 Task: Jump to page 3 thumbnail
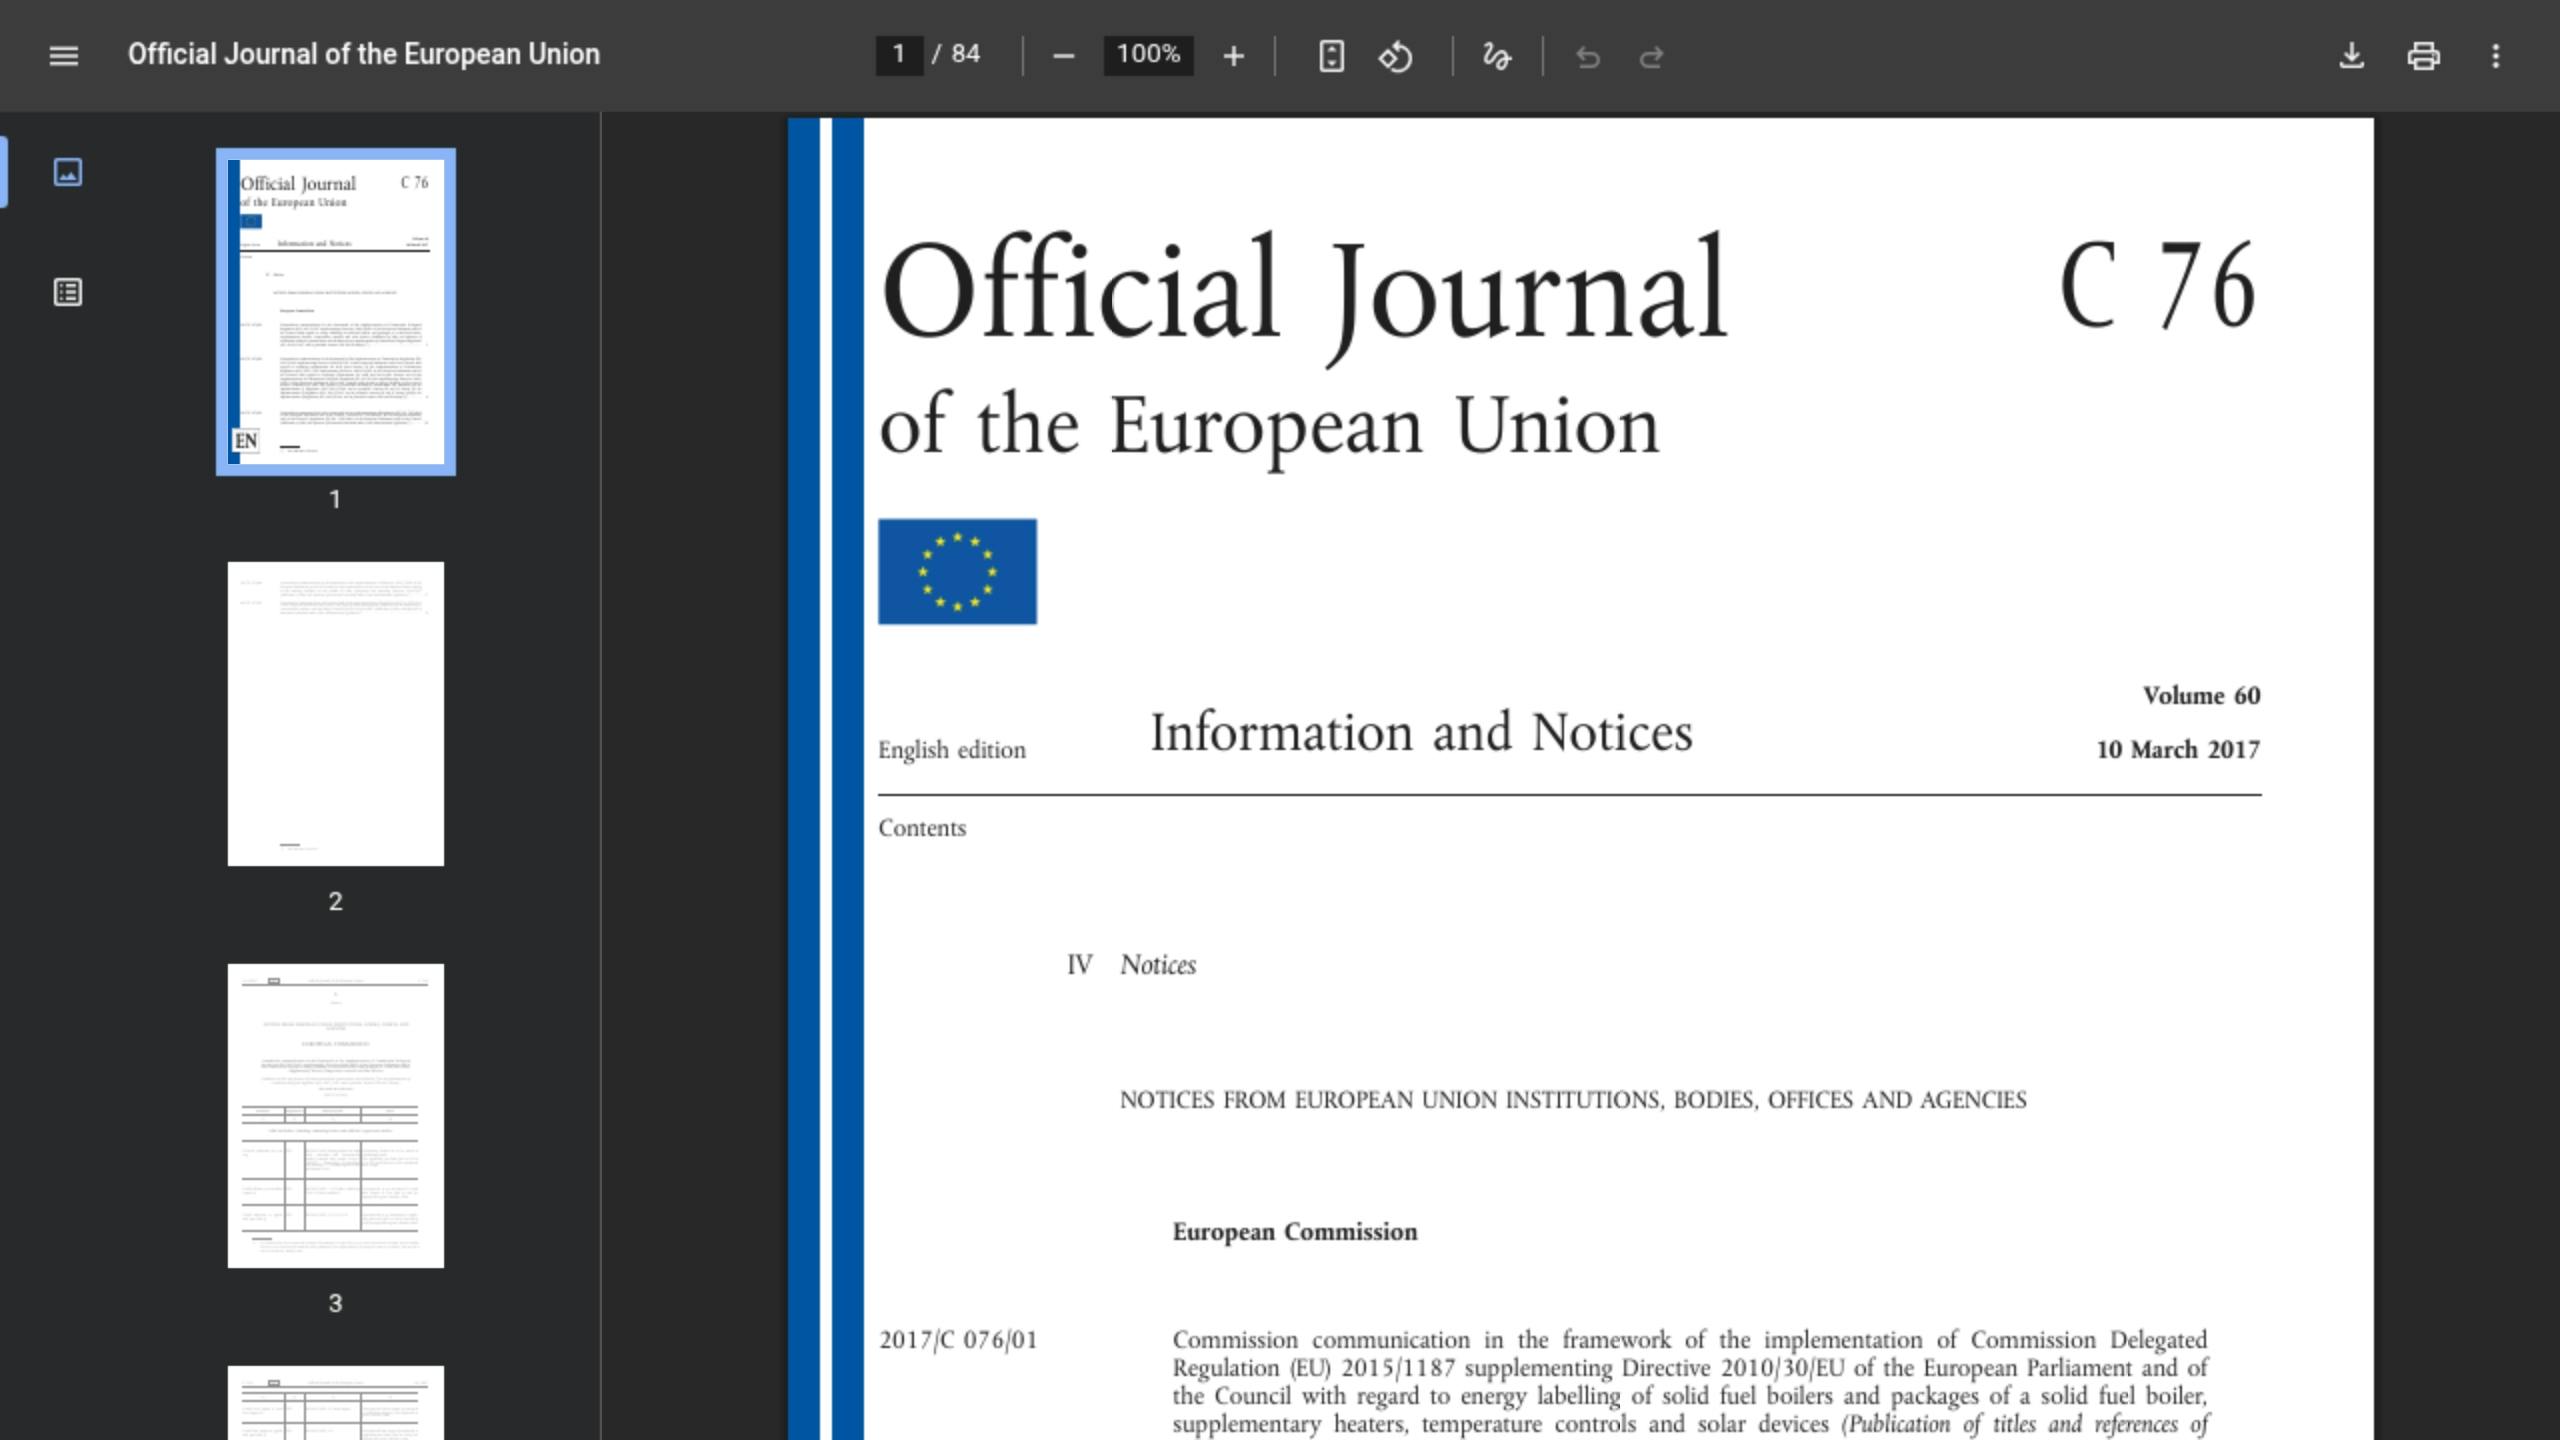(x=336, y=1116)
